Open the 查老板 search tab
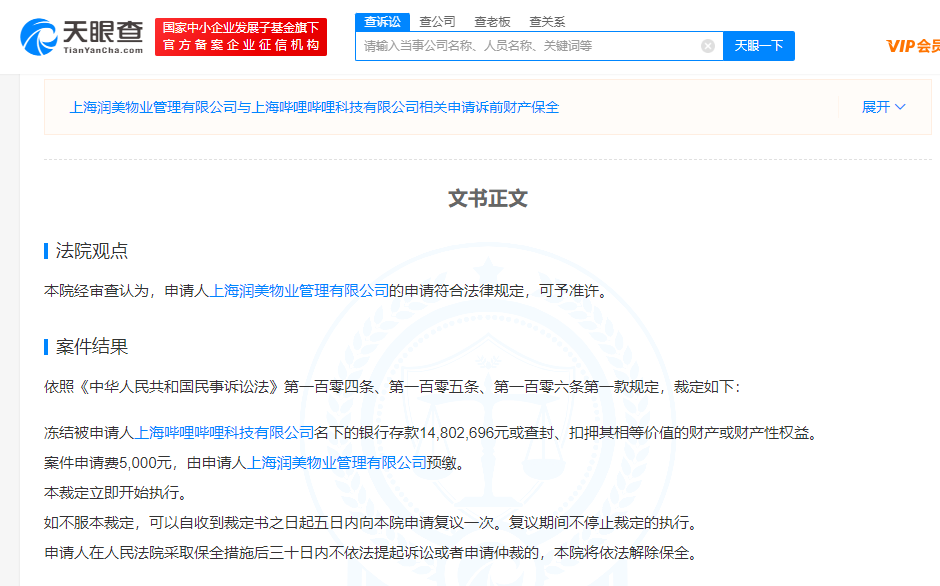This screenshot has width=940, height=586. tap(492, 21)
